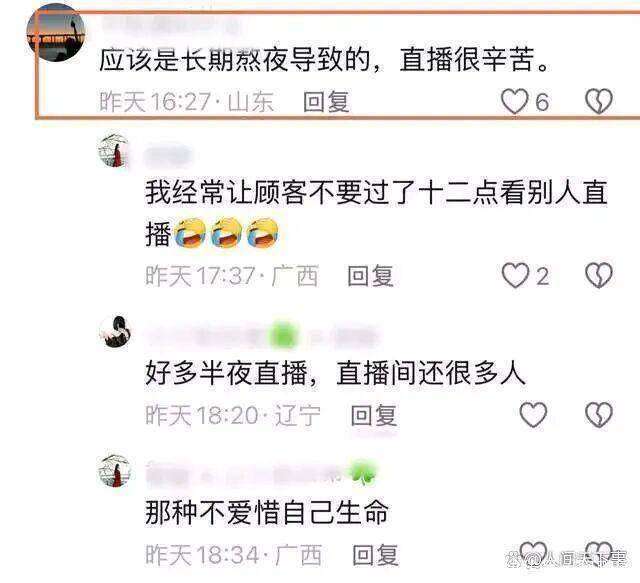
Task: Reply to the 18:34 Guangxi comment
Action: tap(375, 555)
